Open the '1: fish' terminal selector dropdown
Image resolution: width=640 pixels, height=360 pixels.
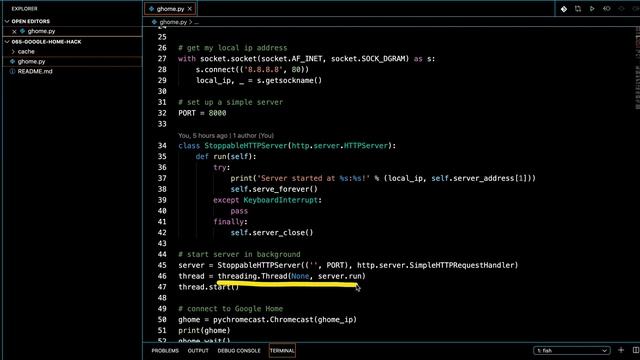pos(571,351)
